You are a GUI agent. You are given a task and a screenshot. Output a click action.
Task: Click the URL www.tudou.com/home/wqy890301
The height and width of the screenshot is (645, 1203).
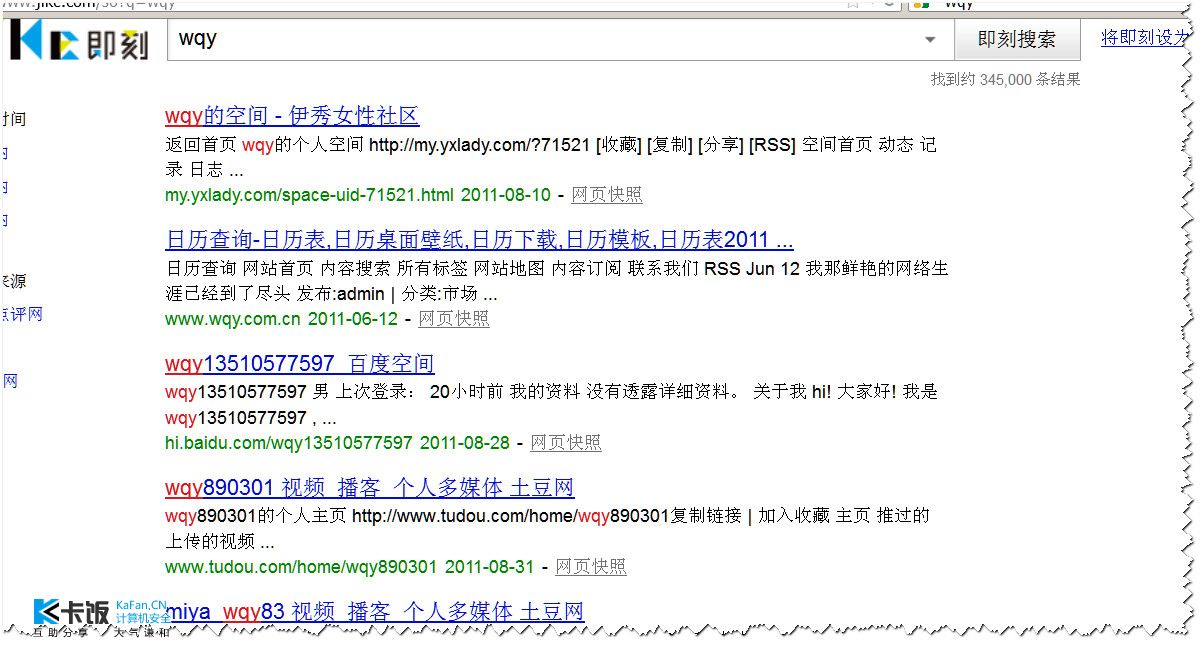coord(301,567)
